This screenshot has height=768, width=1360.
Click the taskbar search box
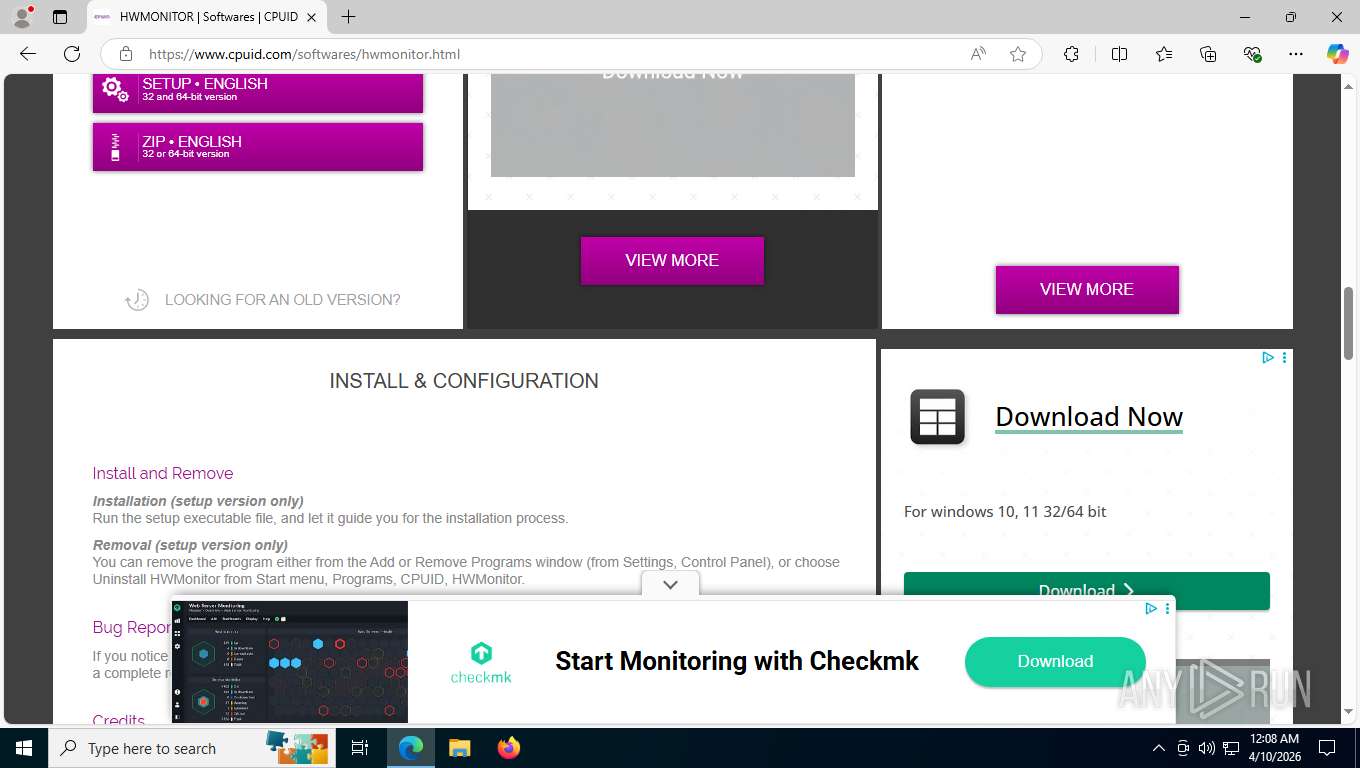(x=191, y=748)
